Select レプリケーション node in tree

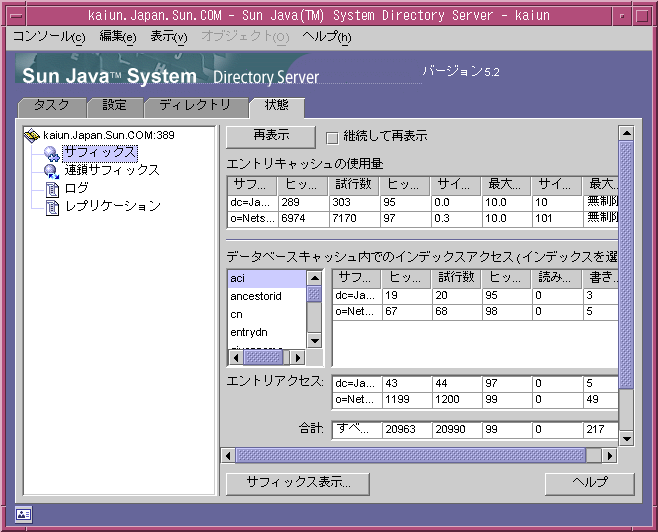click(113, 206)
